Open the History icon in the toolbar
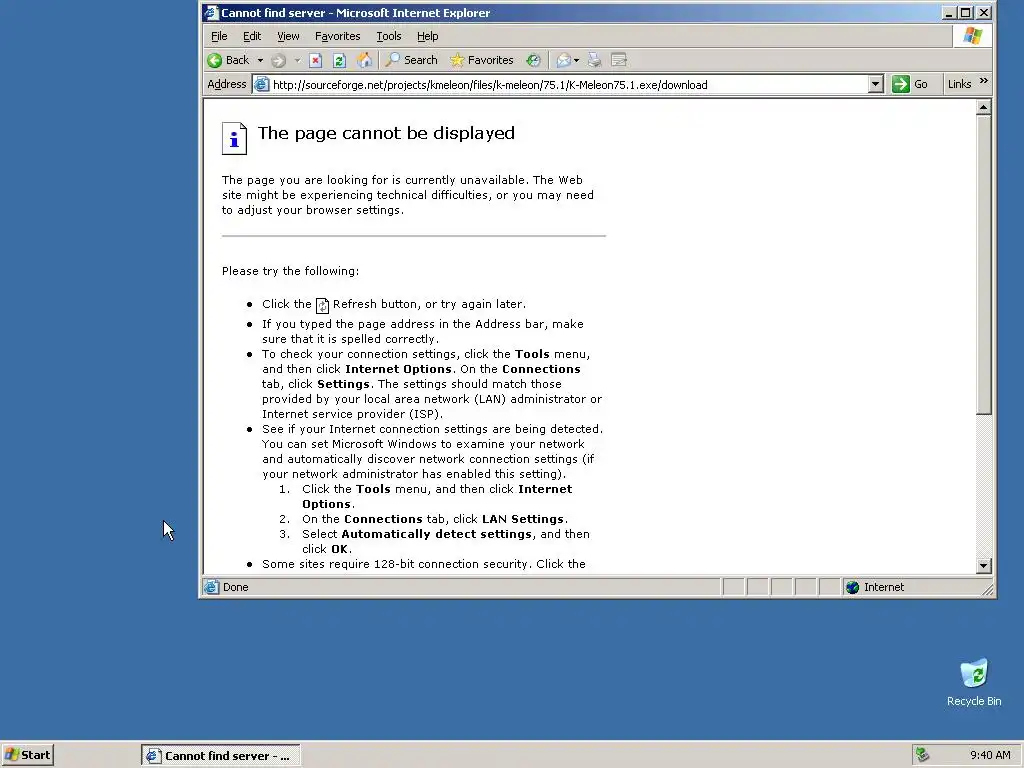This screenshot has height=768, width=1024. tap(534, 60)
